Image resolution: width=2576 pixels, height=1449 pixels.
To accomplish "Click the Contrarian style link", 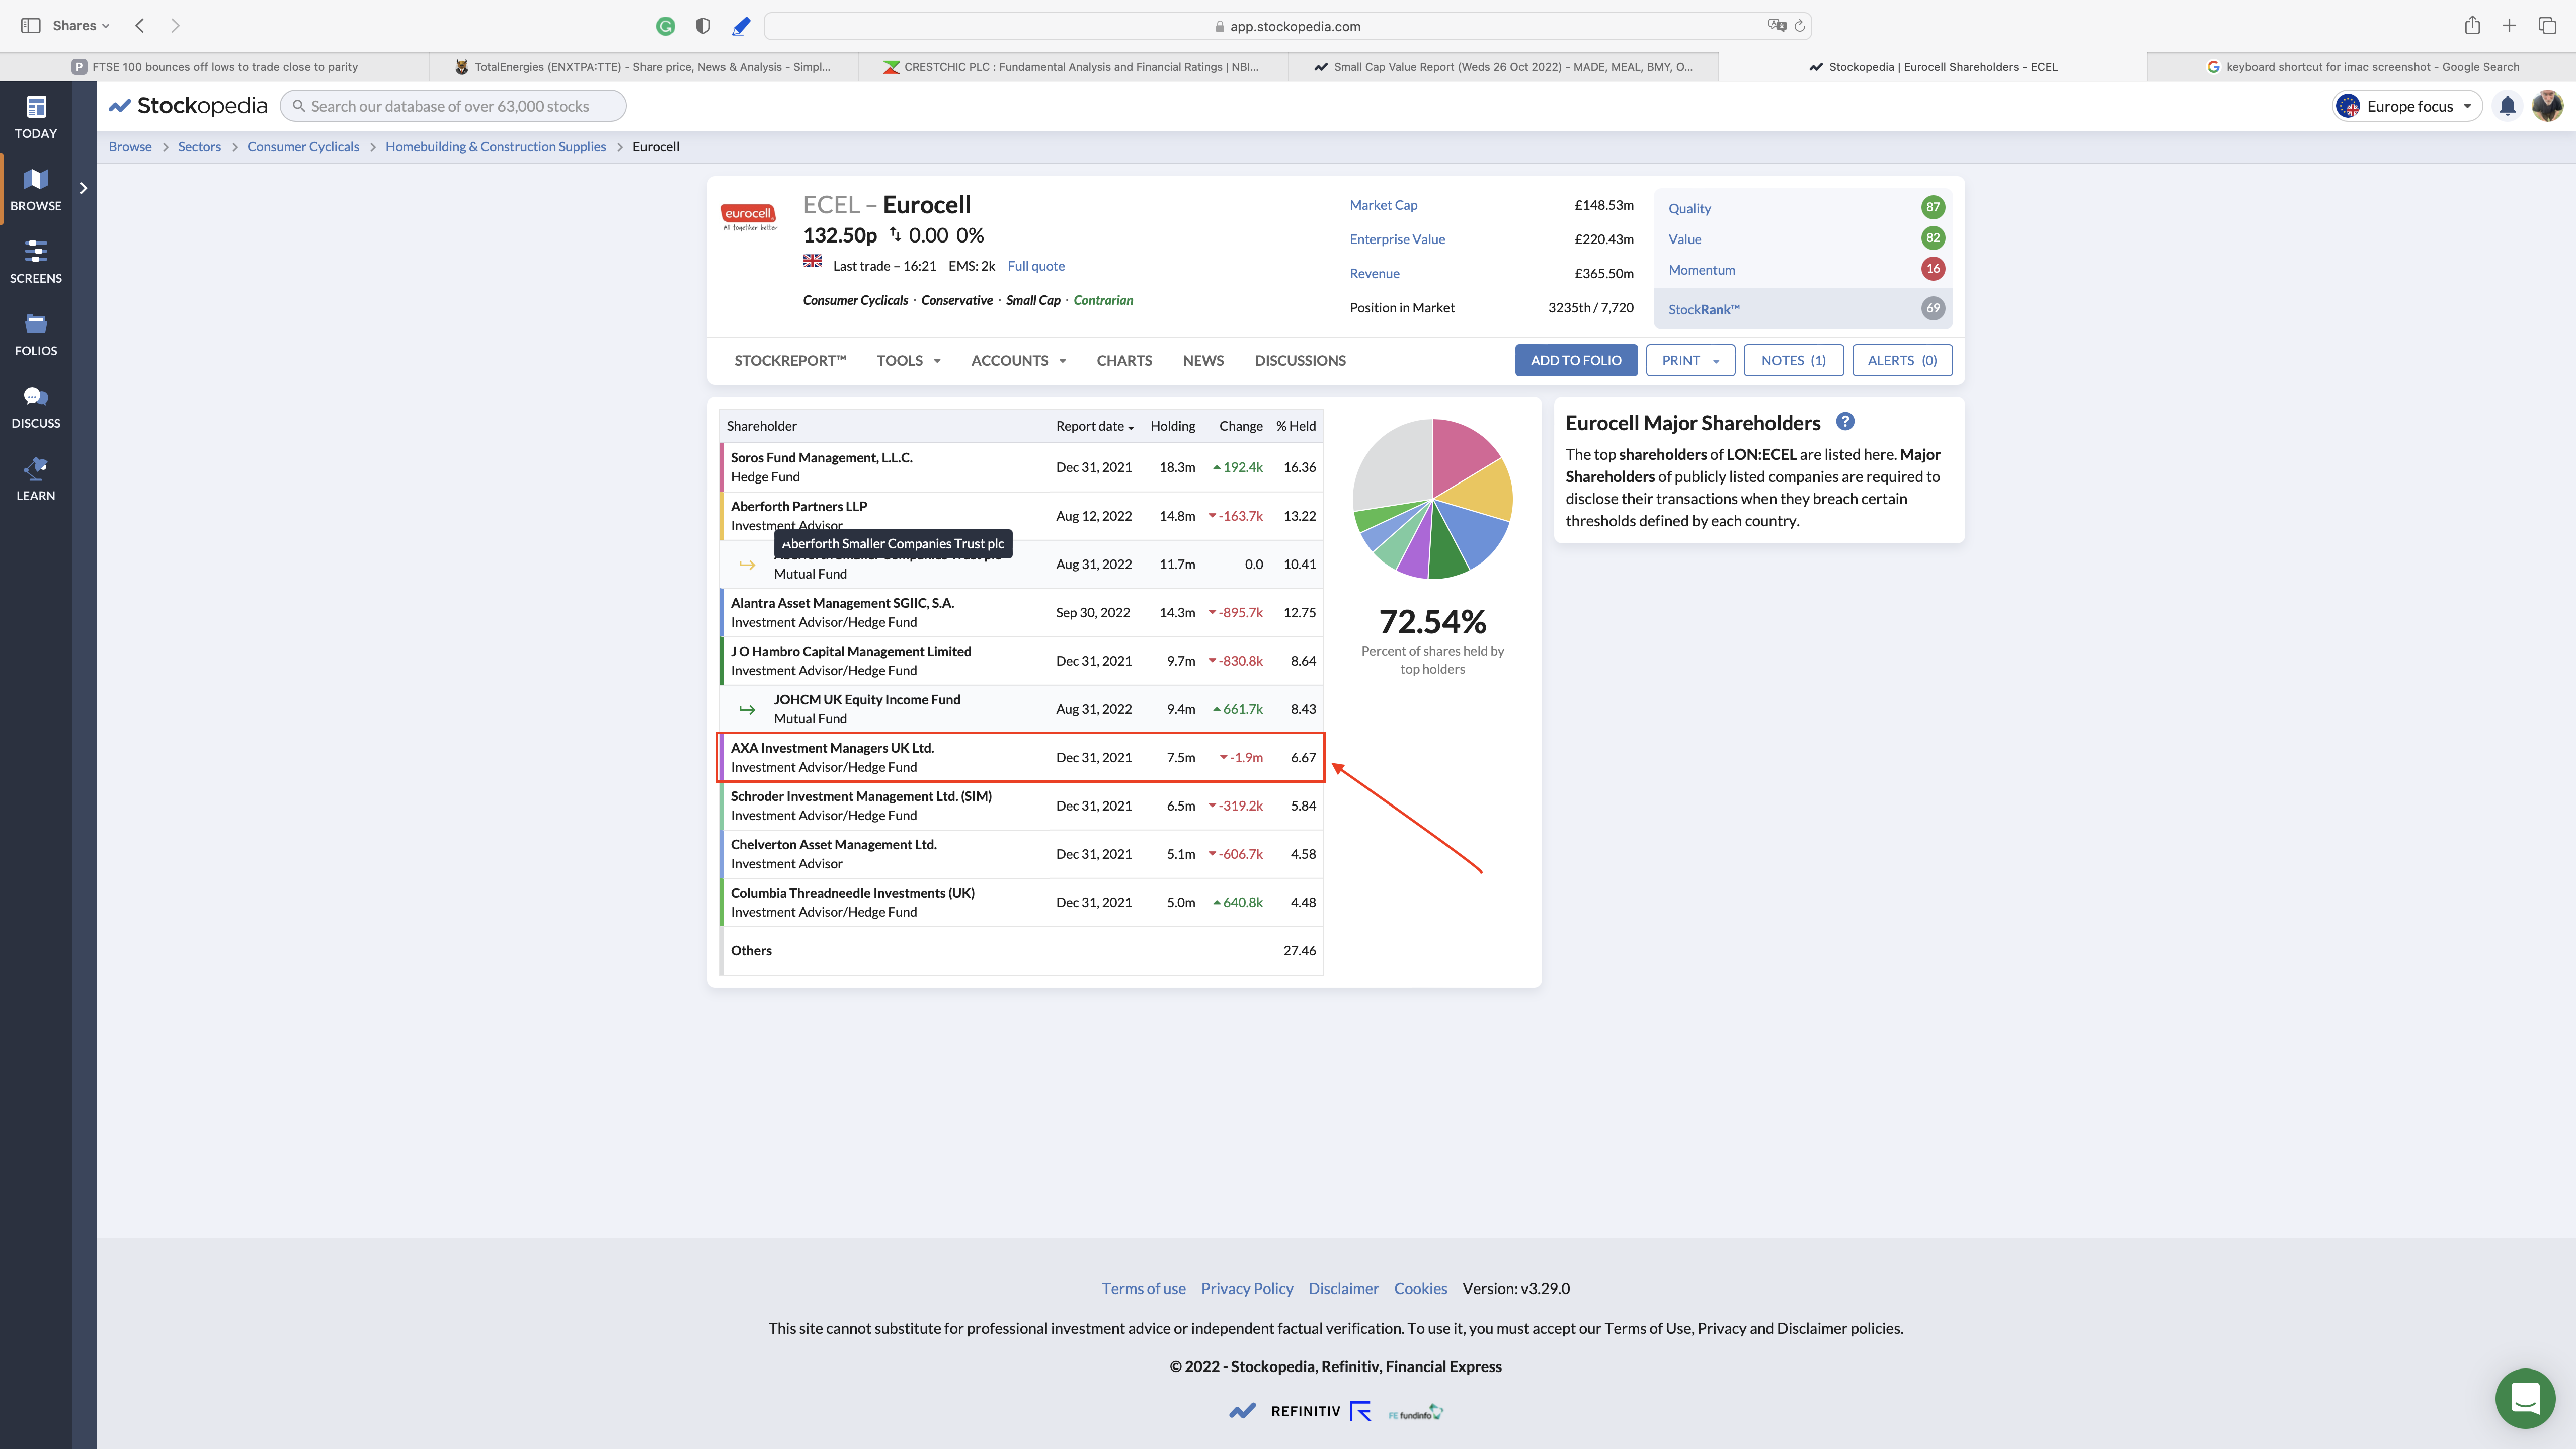I will 1103,300.
